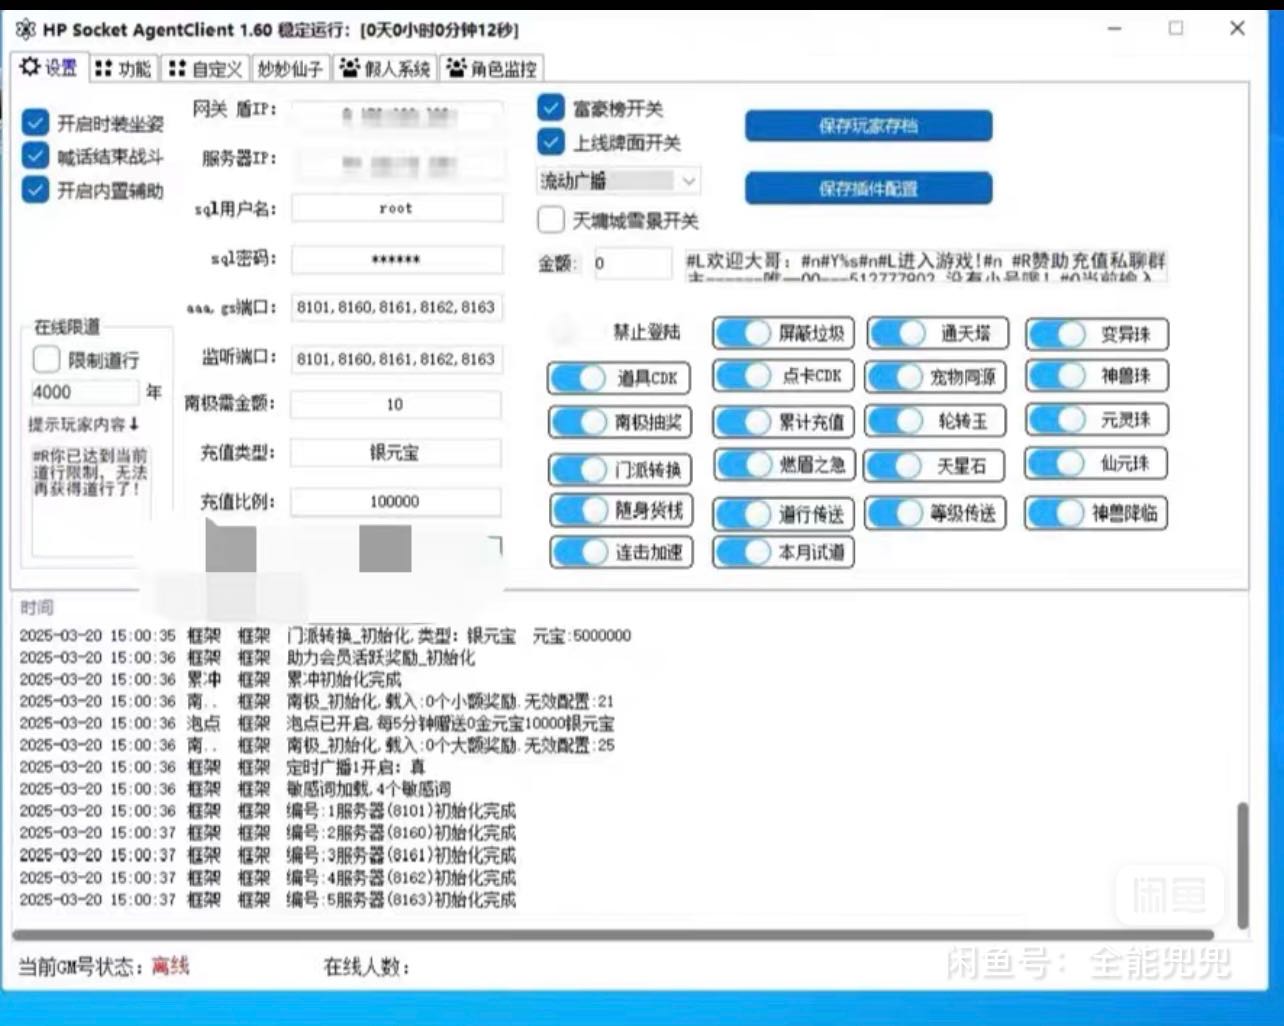Click the log panel horizontal scrollbar
Viewport: 1284px width, 1026px height.
pyautogui.click(x=613, y=935)
